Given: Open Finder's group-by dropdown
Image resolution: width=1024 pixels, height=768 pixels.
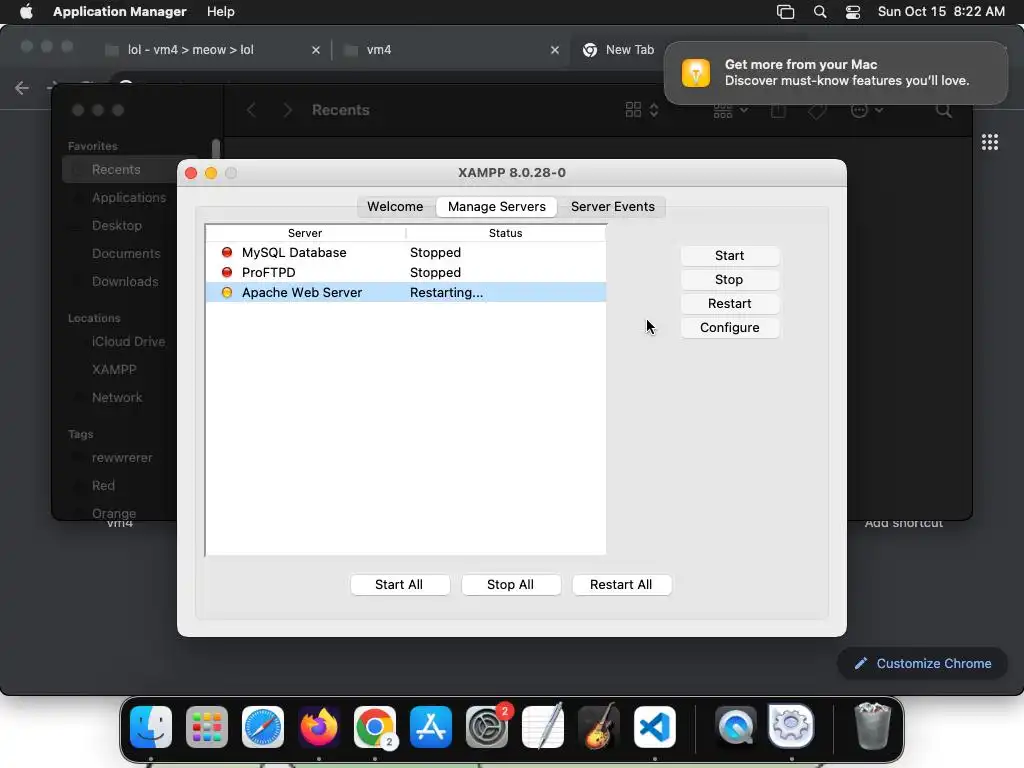Looking at the screenshot, I should click(x=730, y=110).
